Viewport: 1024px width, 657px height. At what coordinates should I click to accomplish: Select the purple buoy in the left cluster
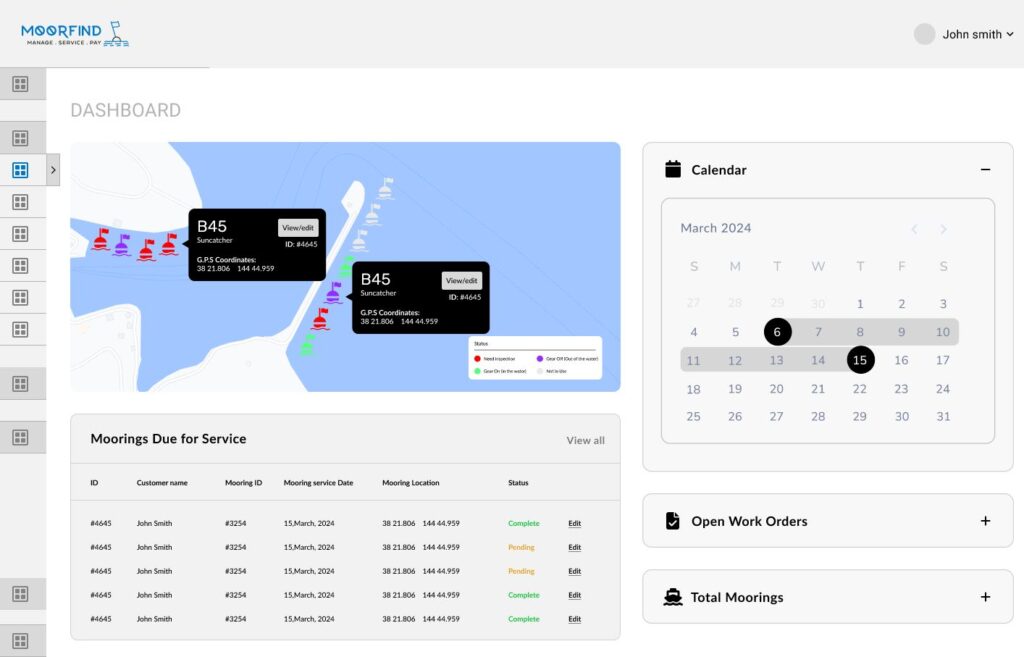point(122,245)
